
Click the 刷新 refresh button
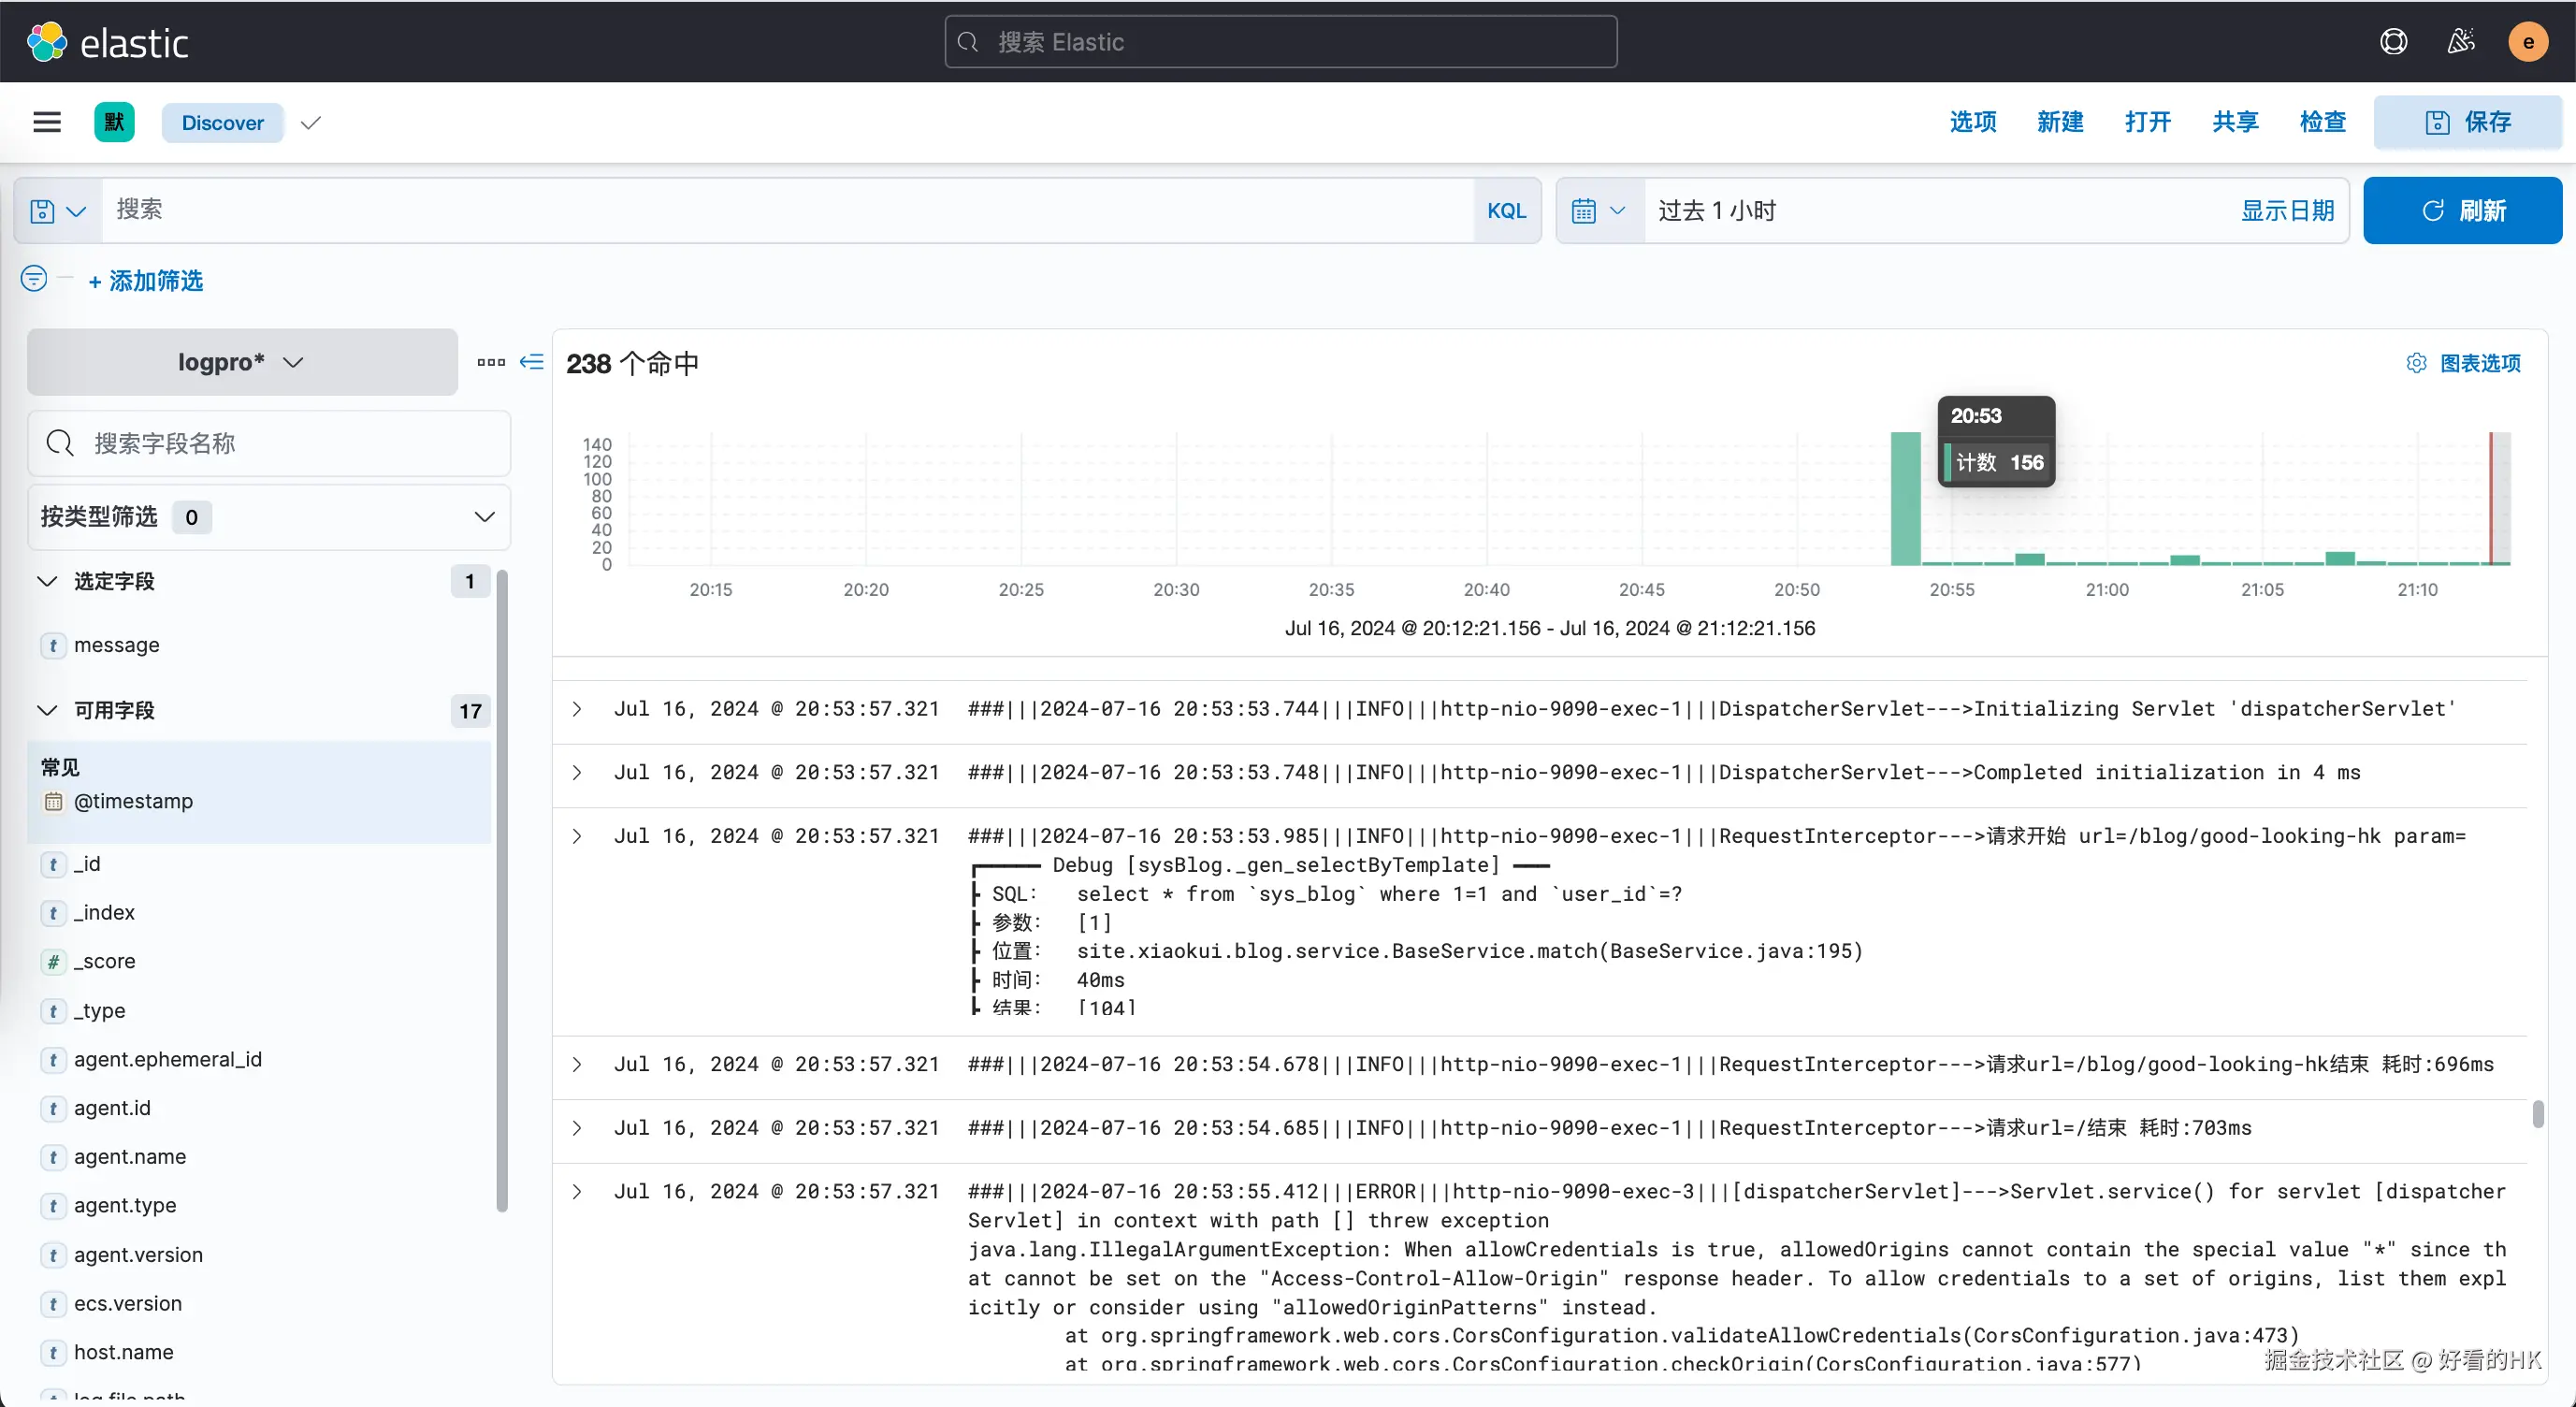click(2462, 211)
